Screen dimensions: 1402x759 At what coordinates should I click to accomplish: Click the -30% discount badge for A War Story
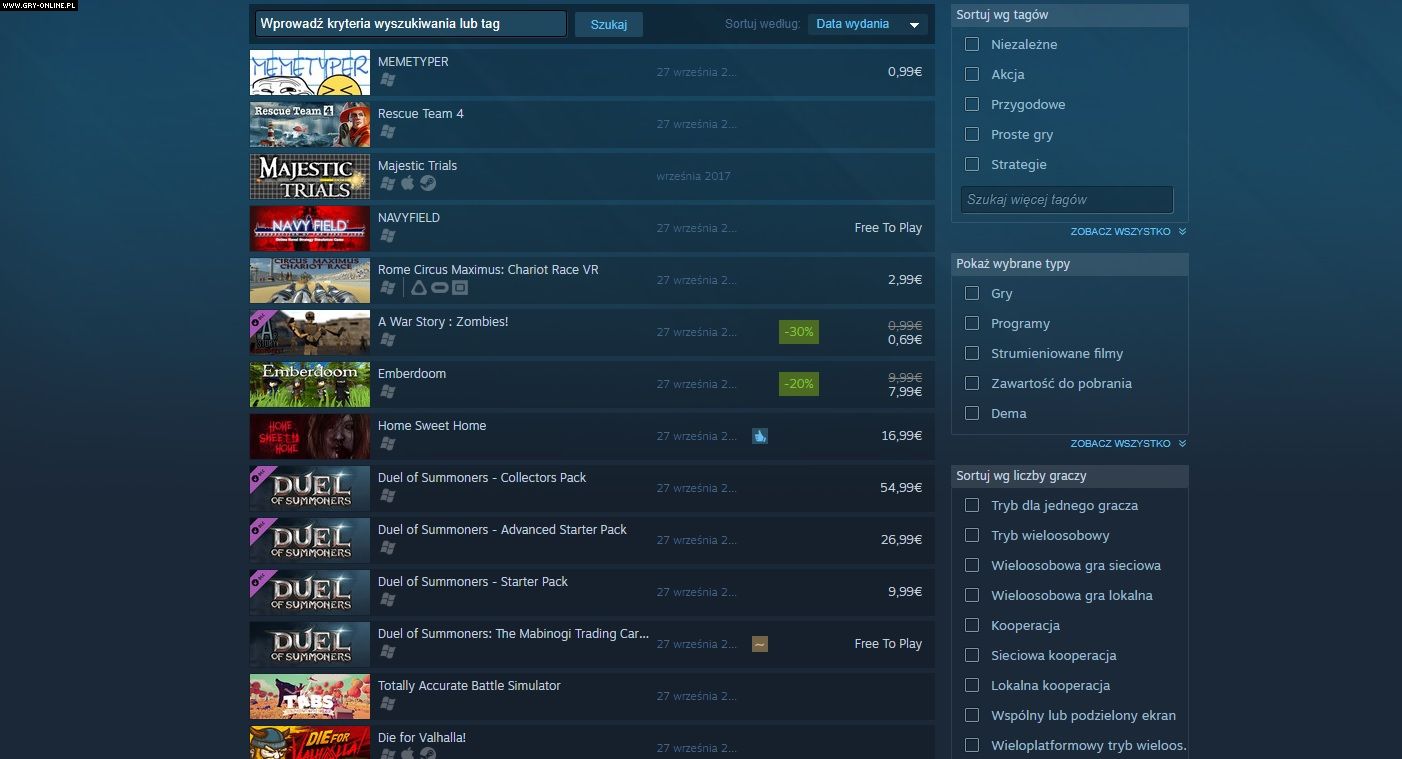[x=798, y=332]
